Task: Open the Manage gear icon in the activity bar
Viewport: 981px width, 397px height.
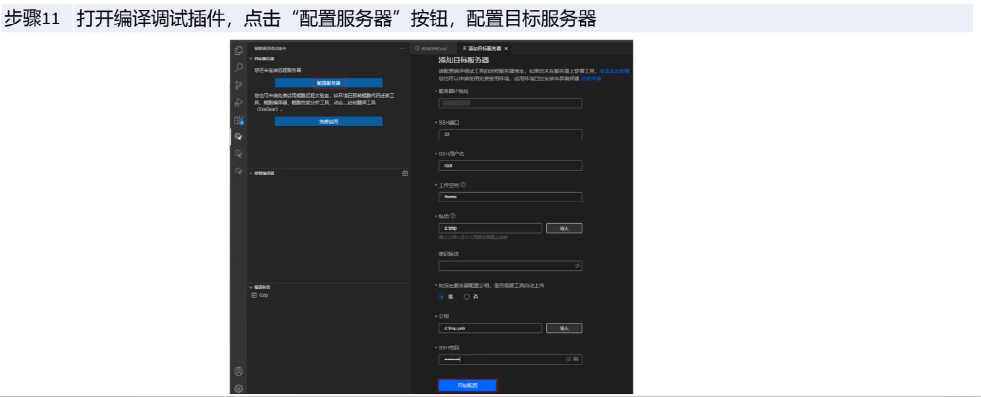Action: [x=238, y=388]
